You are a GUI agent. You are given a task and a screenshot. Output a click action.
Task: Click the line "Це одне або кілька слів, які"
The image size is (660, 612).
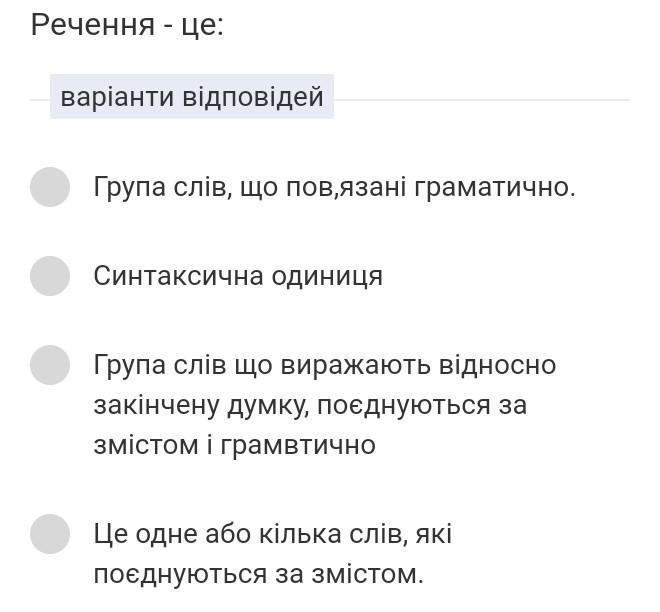(272, 534)
